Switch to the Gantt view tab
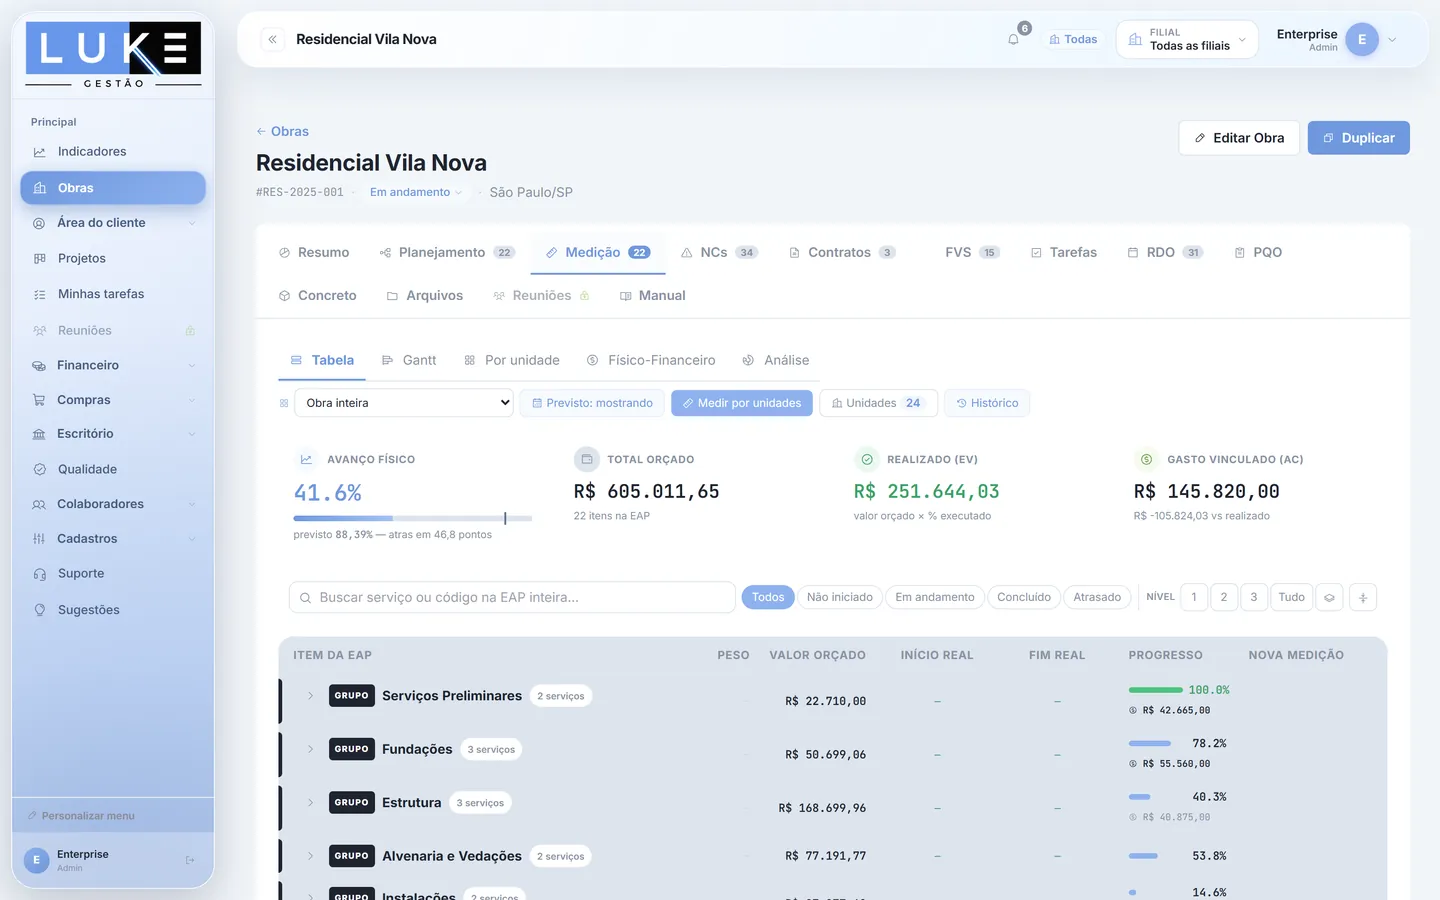 pyautogui.click(x=409, y=360)
